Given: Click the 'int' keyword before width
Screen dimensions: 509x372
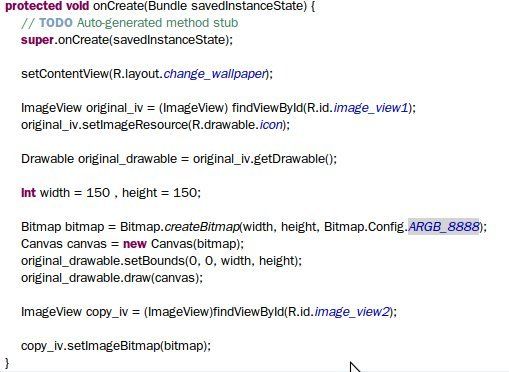Looking at the screenshot, I should (x=28, y=193).
